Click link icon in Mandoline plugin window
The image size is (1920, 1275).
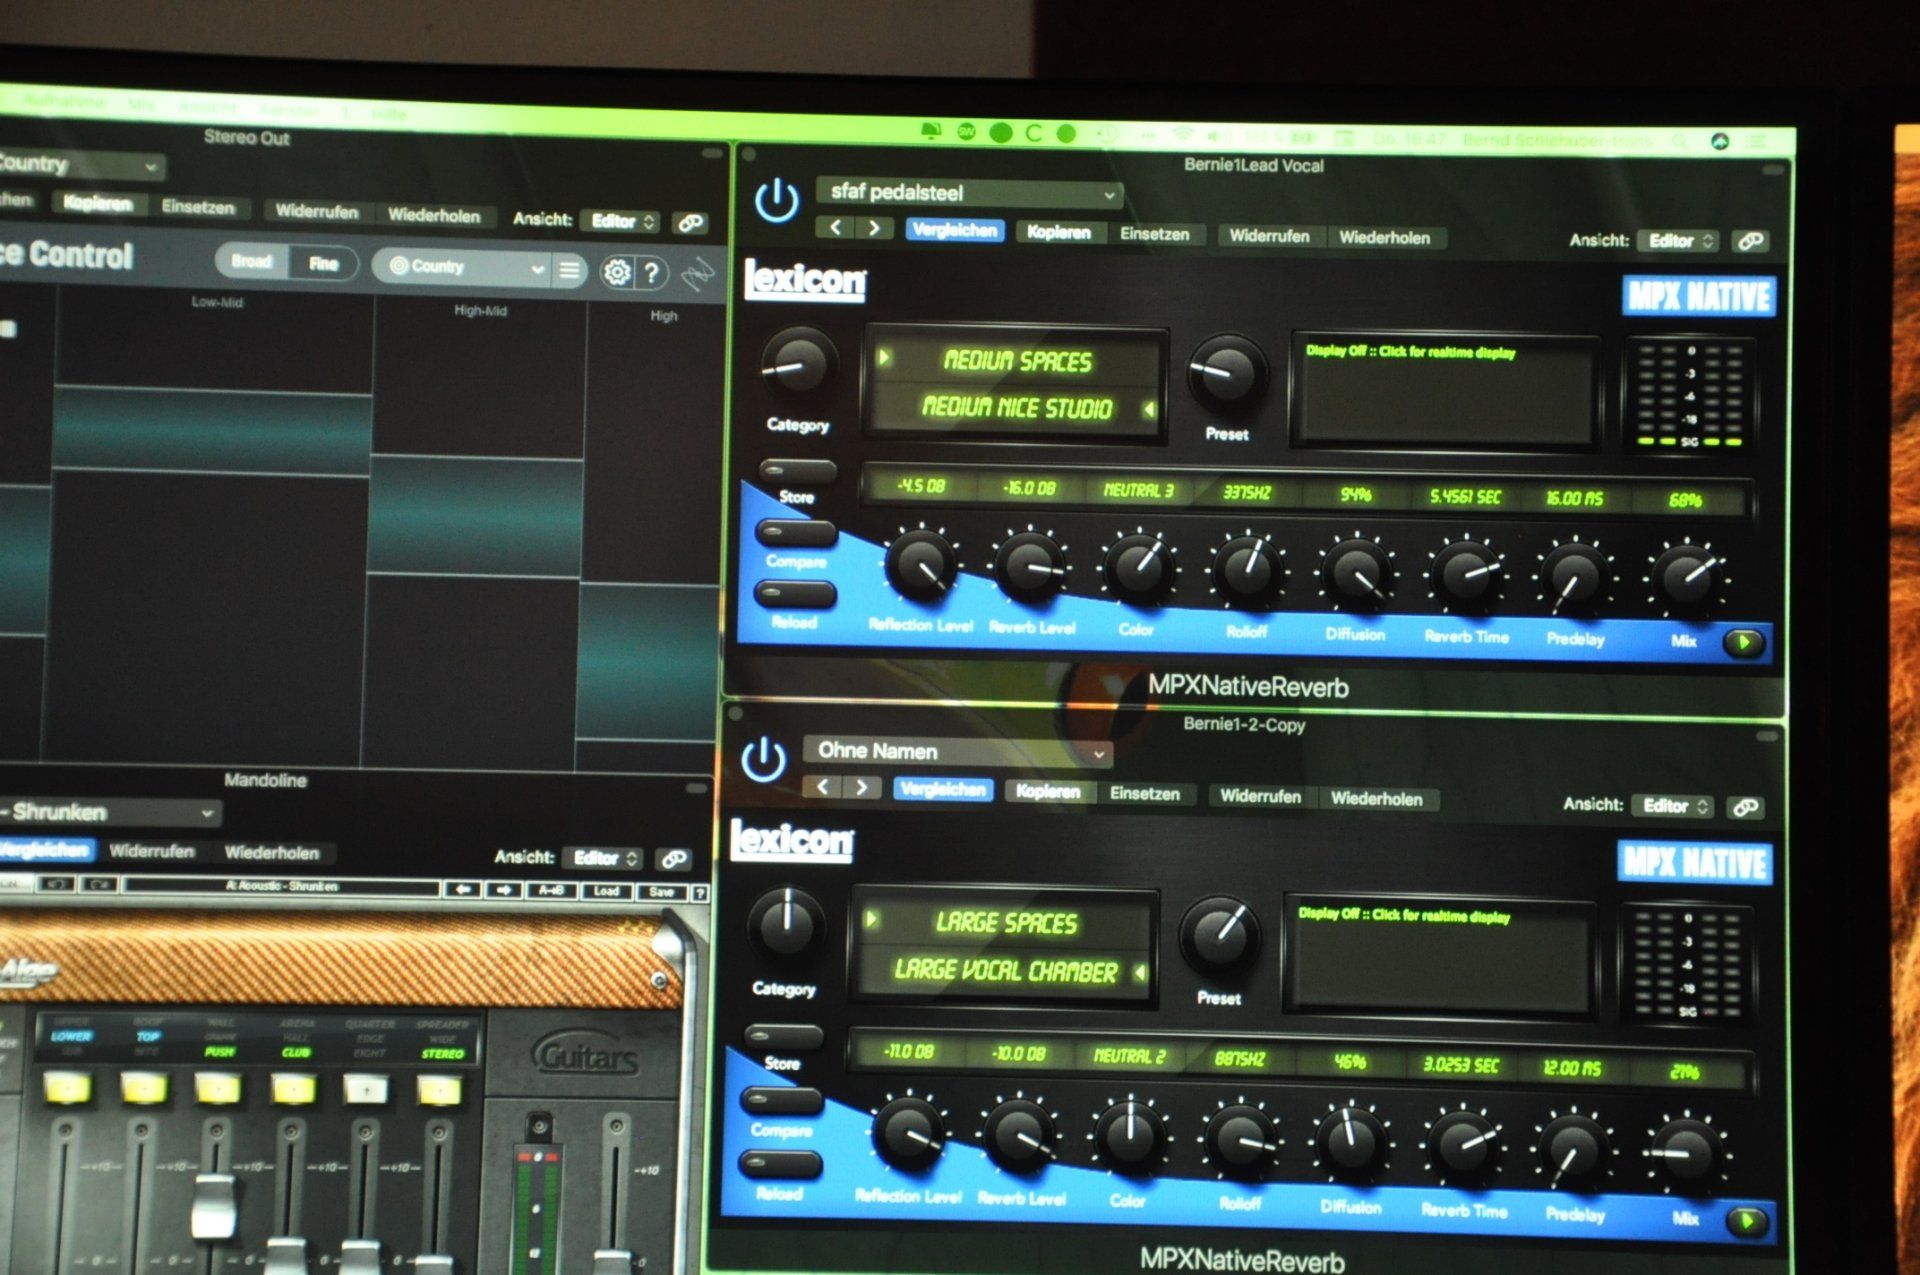click(x=674, y=858)
